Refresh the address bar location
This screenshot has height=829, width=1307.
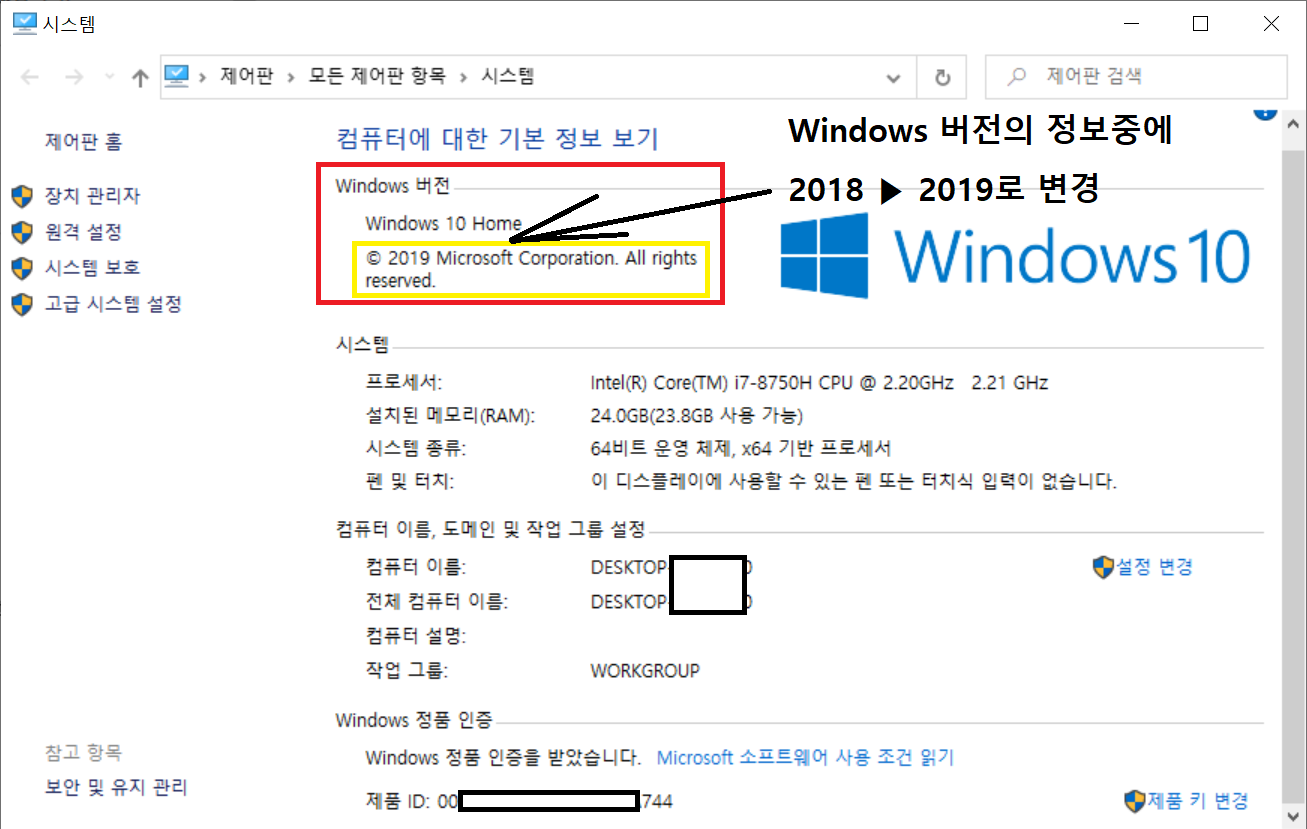coord(942,77)
